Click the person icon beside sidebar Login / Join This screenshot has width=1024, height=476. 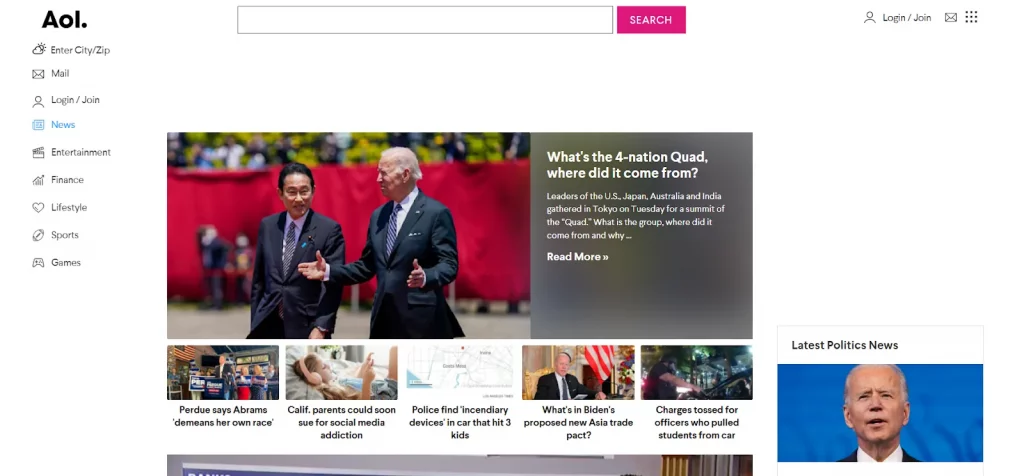(38, 101)
